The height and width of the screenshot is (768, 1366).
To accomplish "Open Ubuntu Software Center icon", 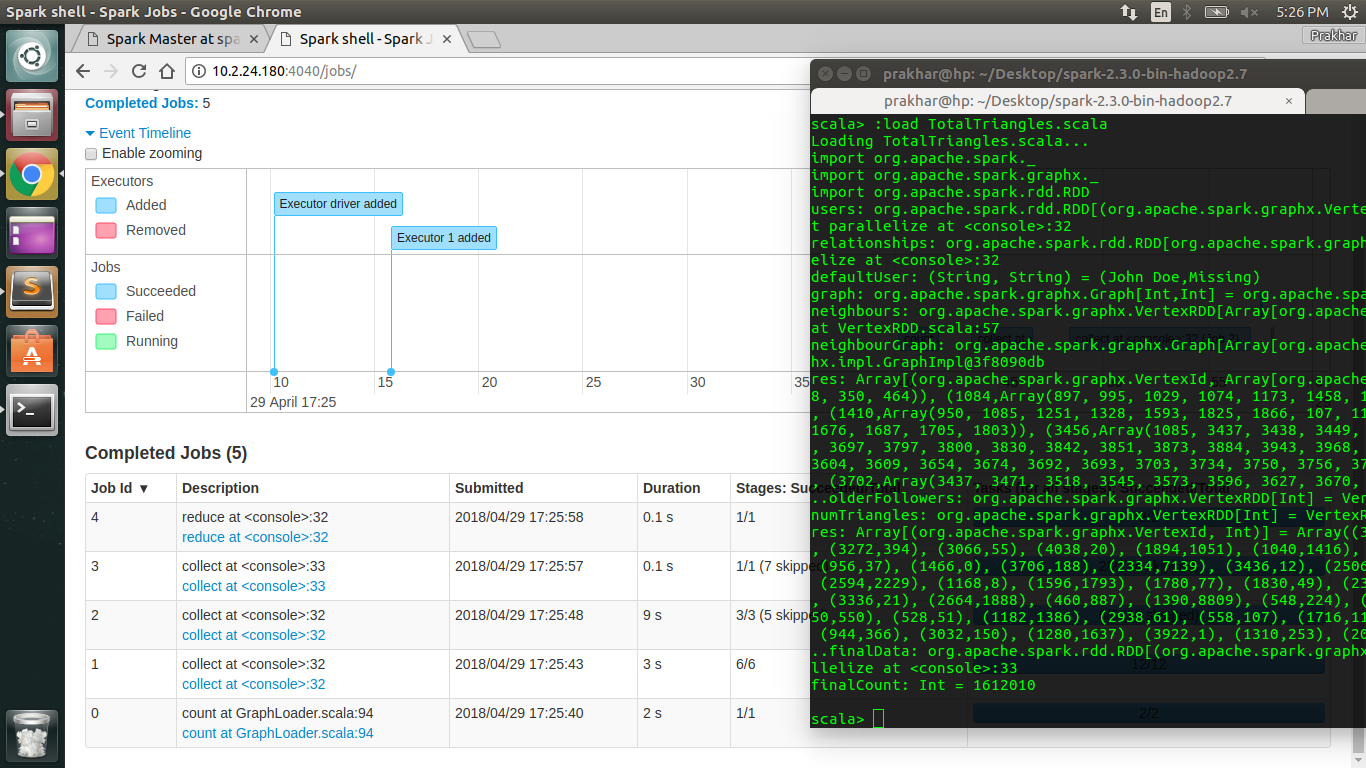I will 32,351.
